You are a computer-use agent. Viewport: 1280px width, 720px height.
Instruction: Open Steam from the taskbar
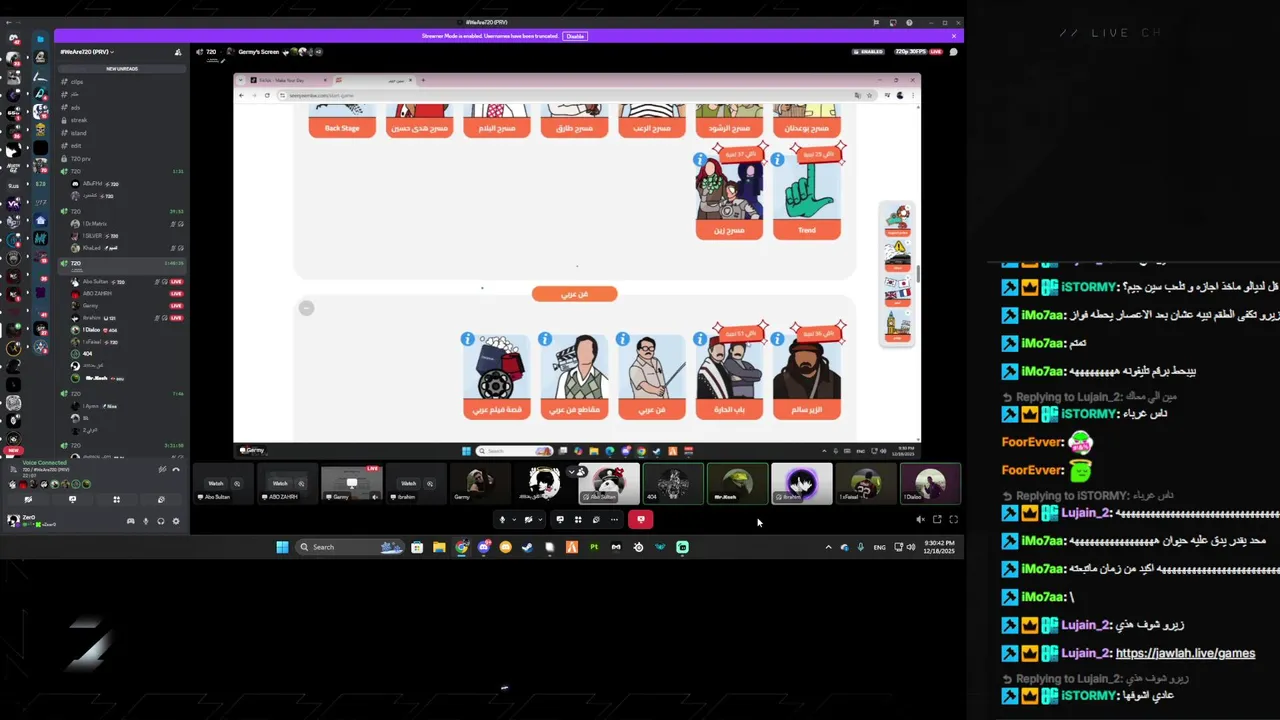527,547
